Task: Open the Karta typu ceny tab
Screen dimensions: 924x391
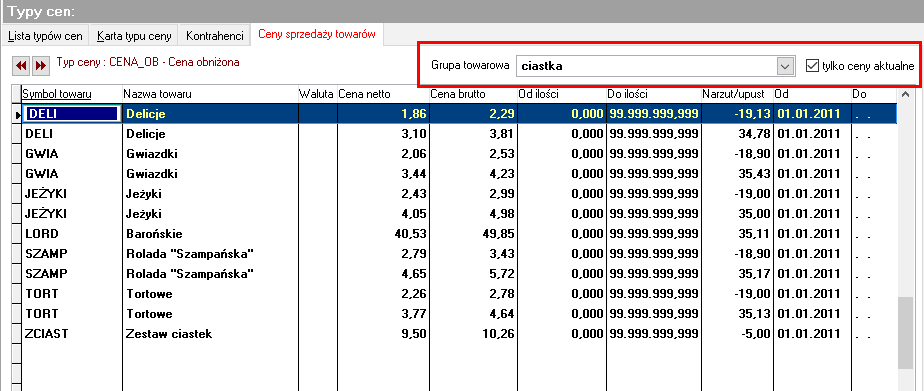Action: (x=134, y=36)
